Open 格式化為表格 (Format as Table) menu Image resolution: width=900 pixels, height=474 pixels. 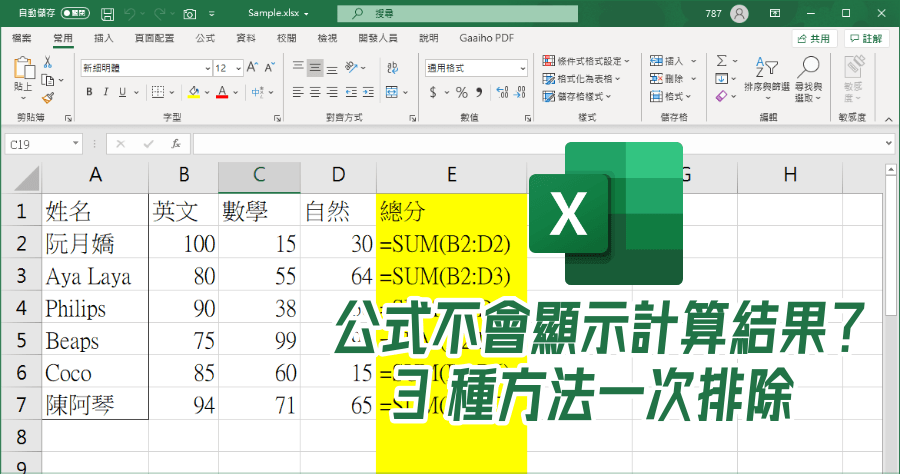581,79
